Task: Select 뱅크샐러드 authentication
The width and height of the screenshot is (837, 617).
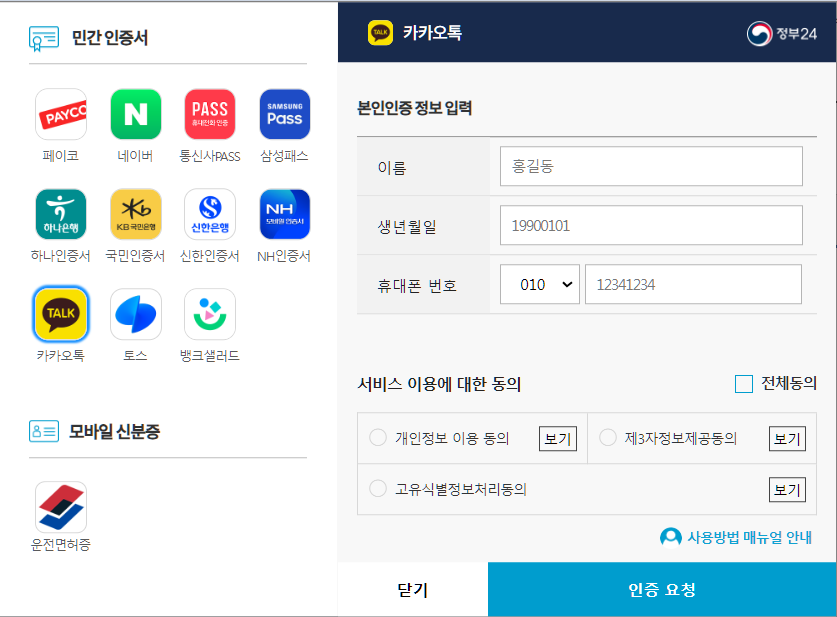Action: click(x=209, y=311)
